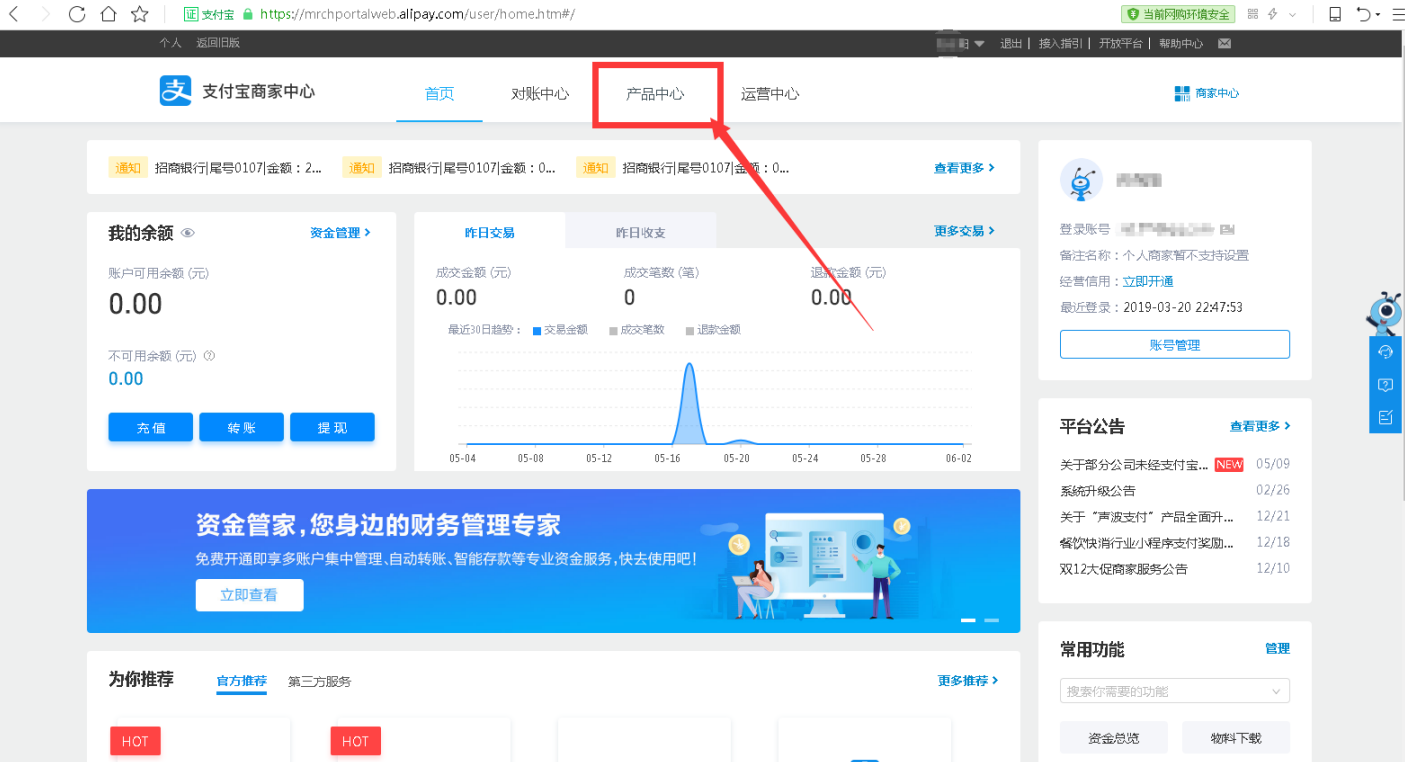Expand the account name dropdown arrow

[979, 43]
